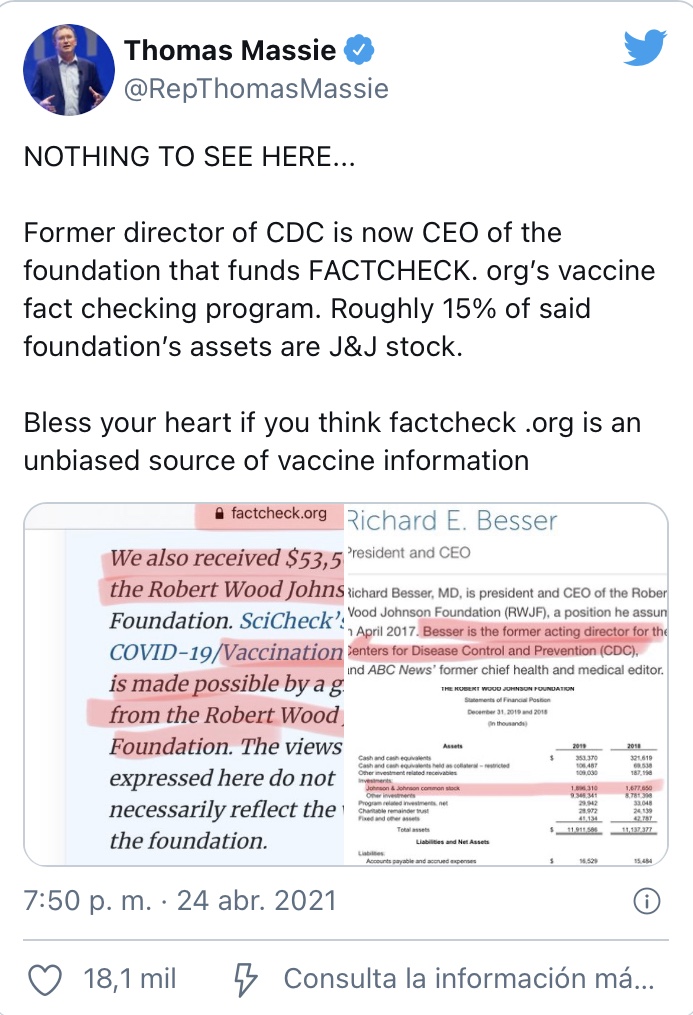The width and height of the screenshot is (693, 1015).
Task: Click the lightning bolt icon
Action: [244, 979]
